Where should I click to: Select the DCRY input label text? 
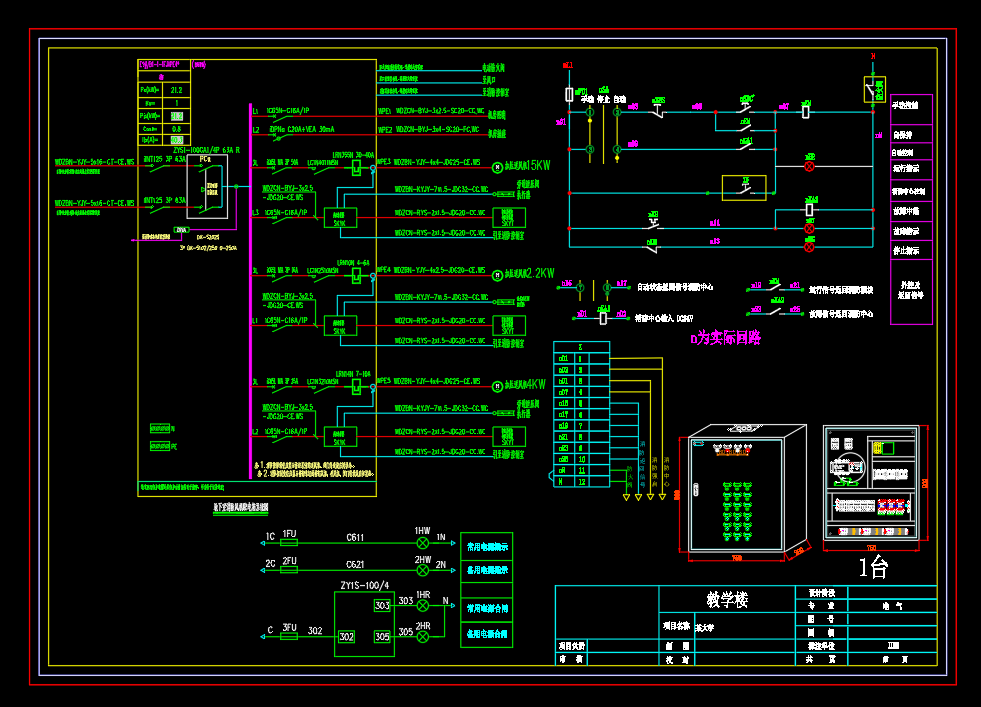(664, 318)
